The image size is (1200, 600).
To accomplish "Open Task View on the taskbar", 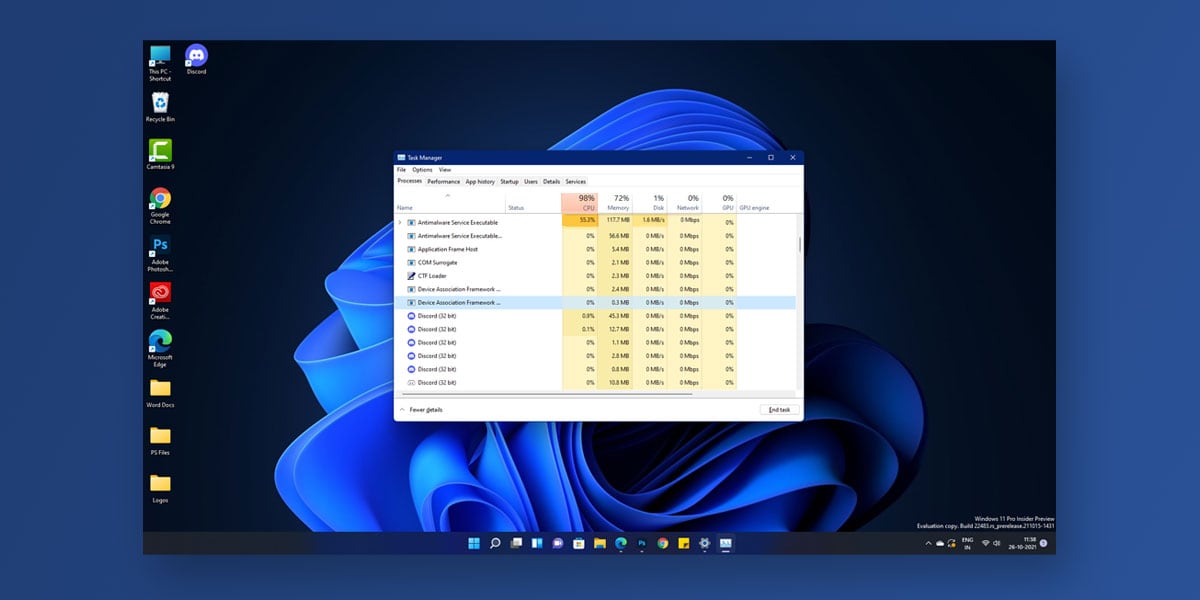I will (x=516, y=543).
